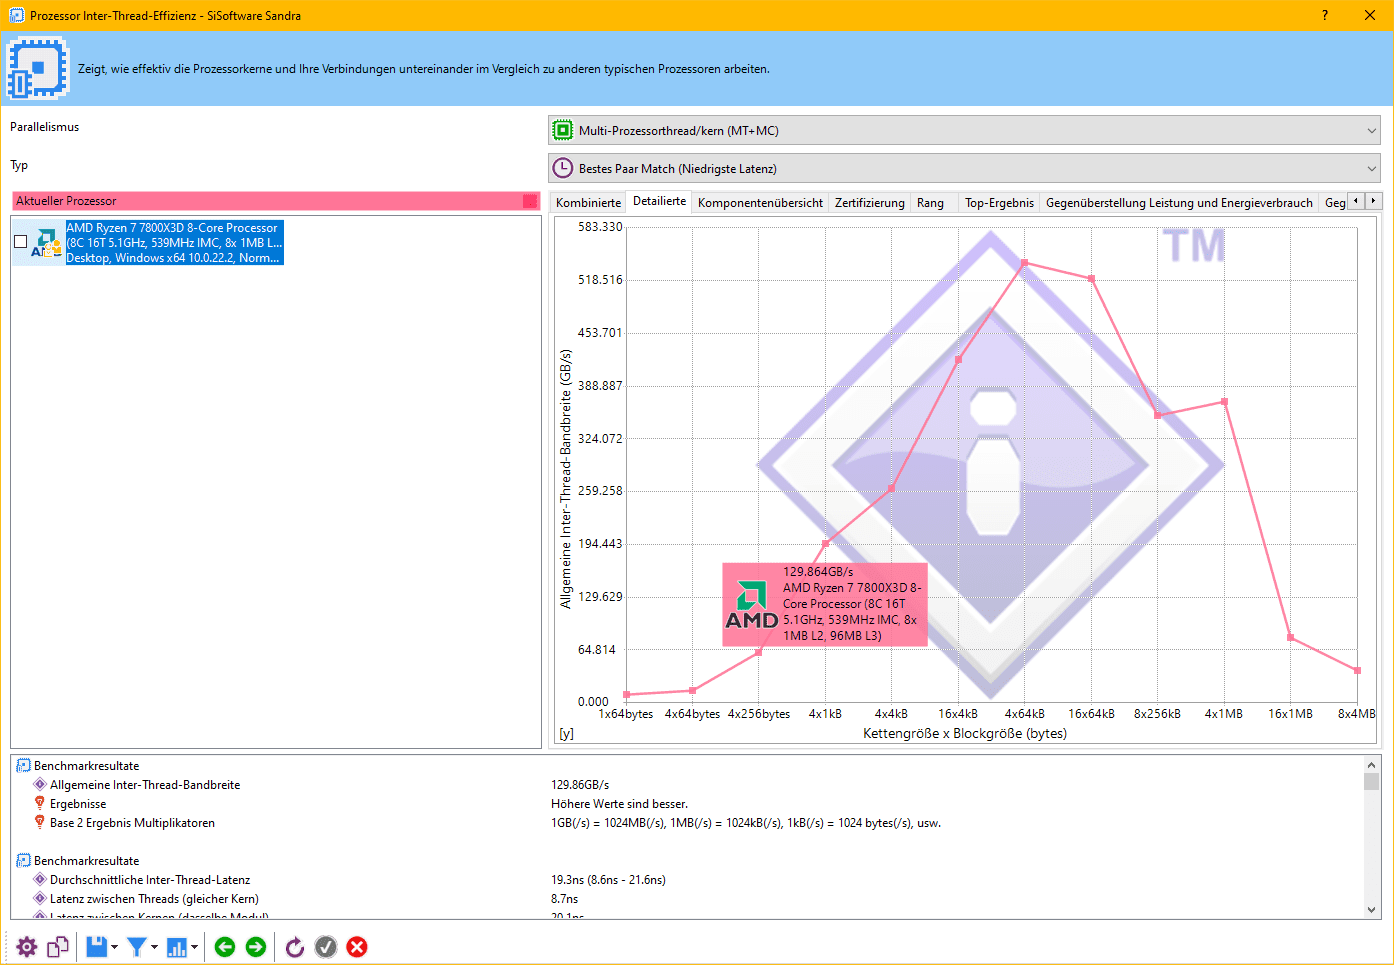1394x965 pixels.
Task: Click the hint icon beside Base 2 Ergebnis Multiplikatoren
Action: pyautogui.click(x=40, y=822)
